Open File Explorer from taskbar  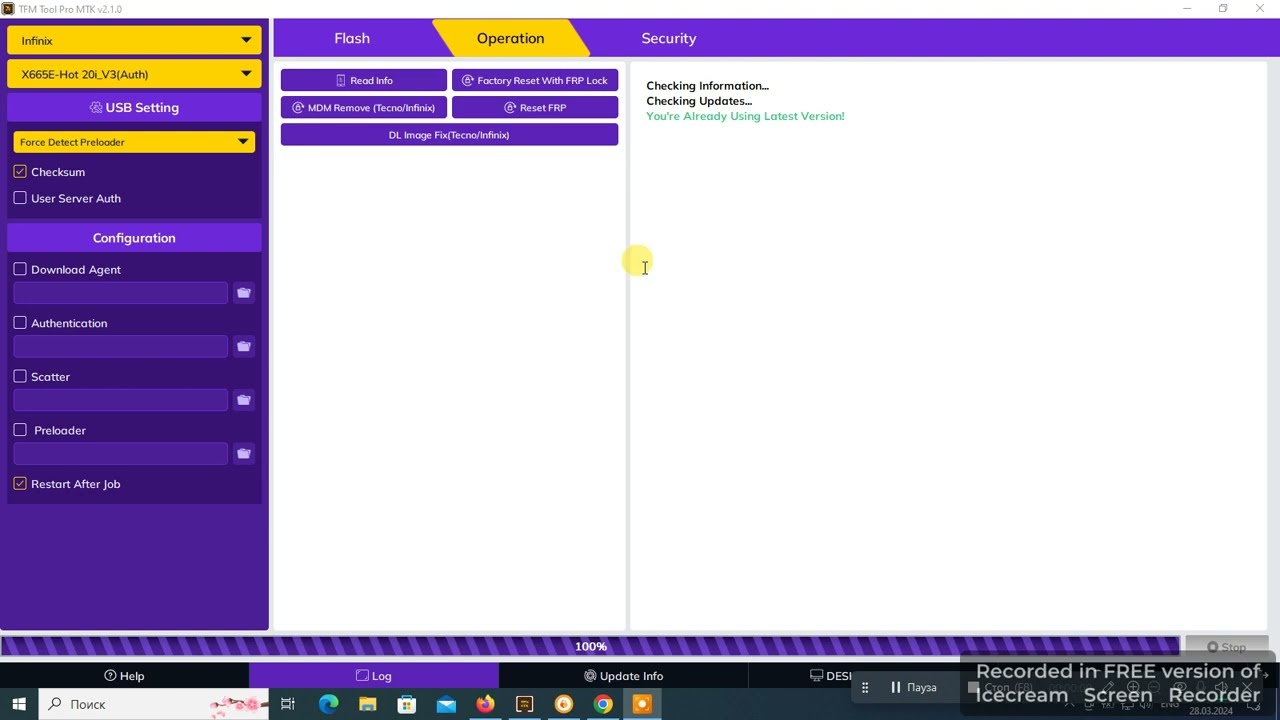367,704
